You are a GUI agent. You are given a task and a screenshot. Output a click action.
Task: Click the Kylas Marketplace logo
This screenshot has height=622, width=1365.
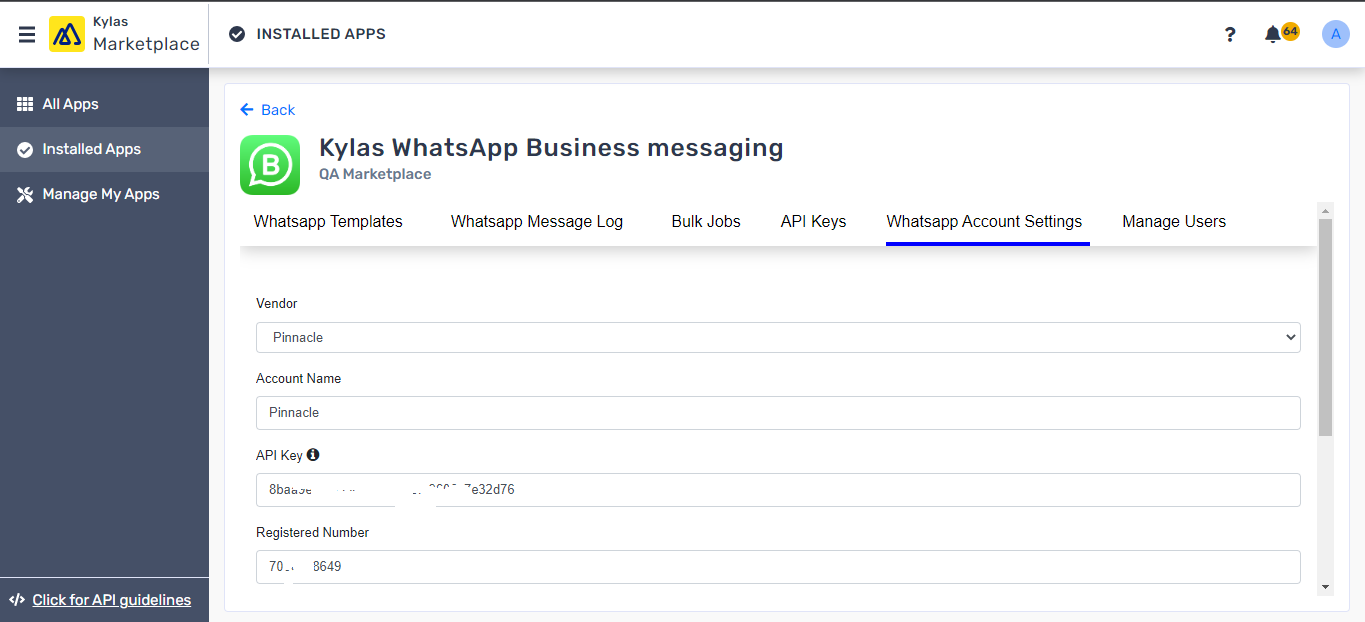click(x=125, y=34)
